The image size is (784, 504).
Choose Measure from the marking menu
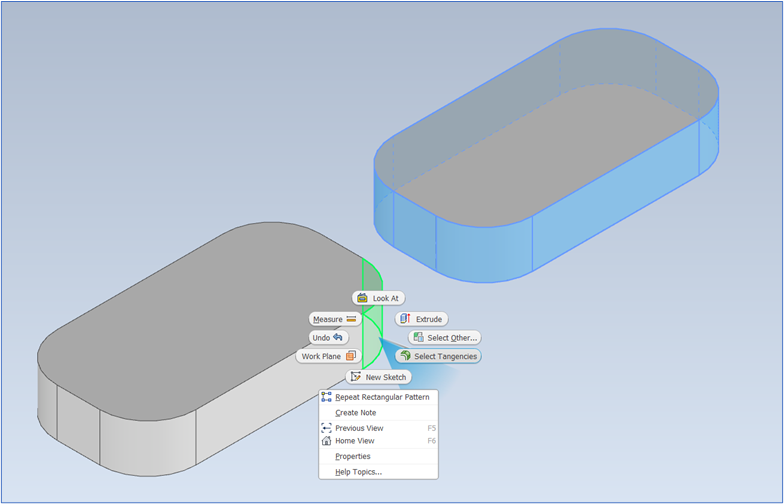point(334,319)
